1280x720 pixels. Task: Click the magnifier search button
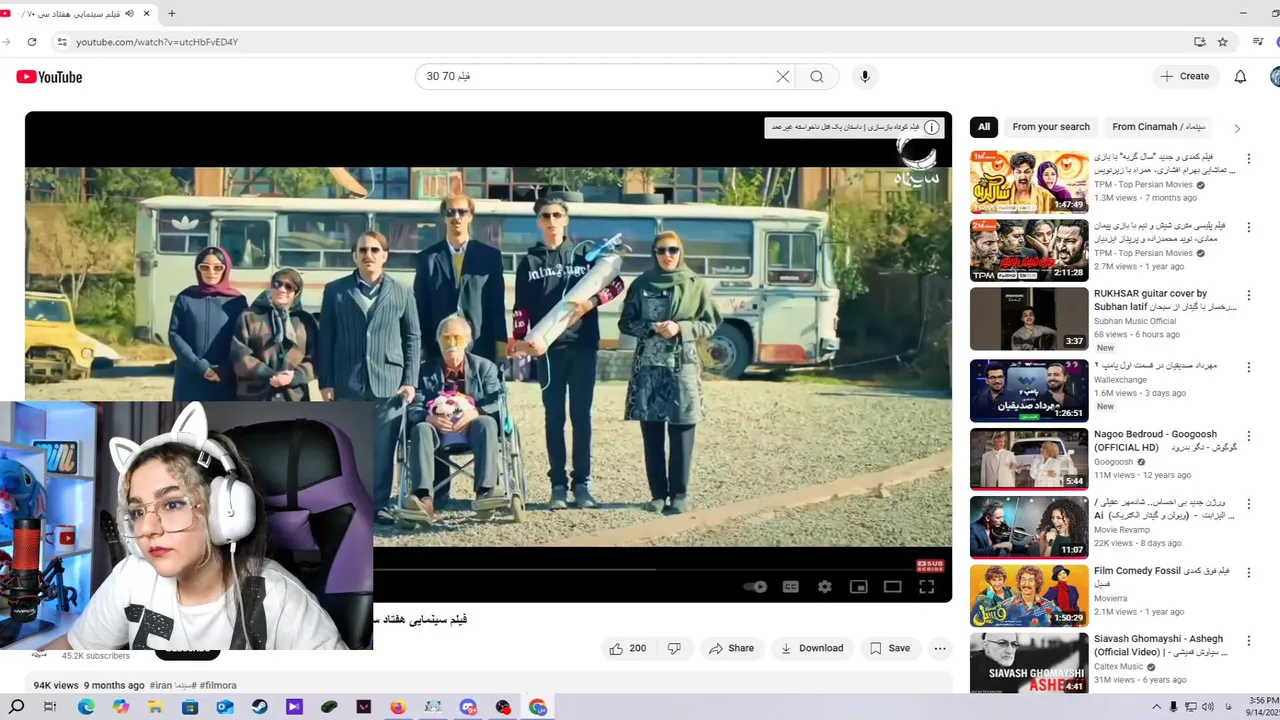pos(817,77)
